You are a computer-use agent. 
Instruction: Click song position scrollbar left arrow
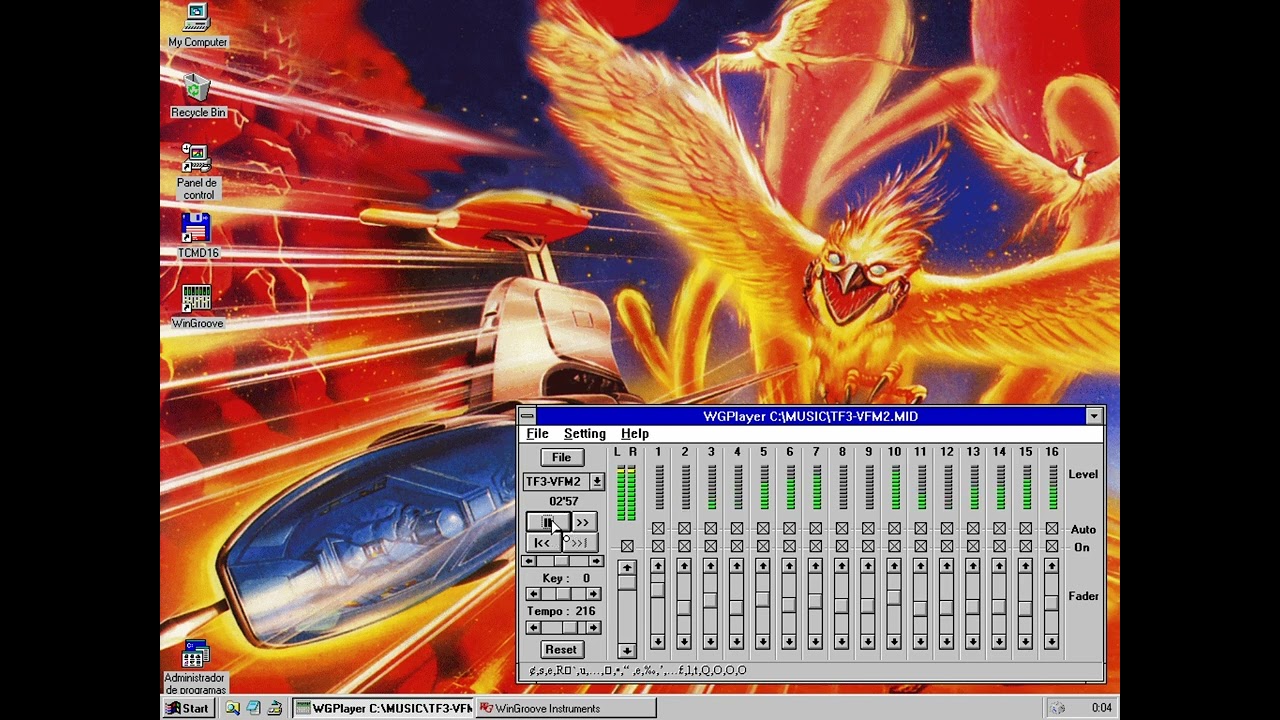pyautogui.click(x=530, y=561)
